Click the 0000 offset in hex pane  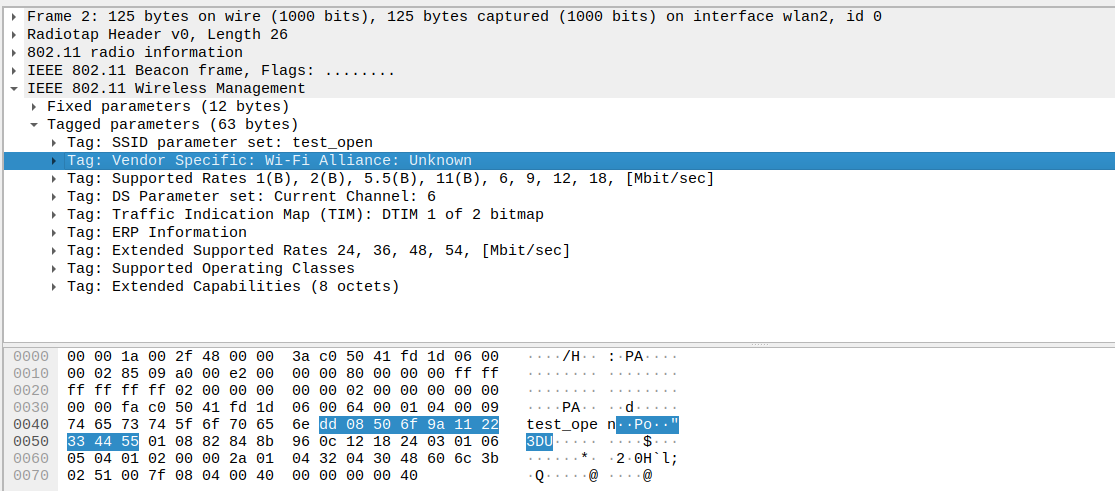(x=30, y=357)
